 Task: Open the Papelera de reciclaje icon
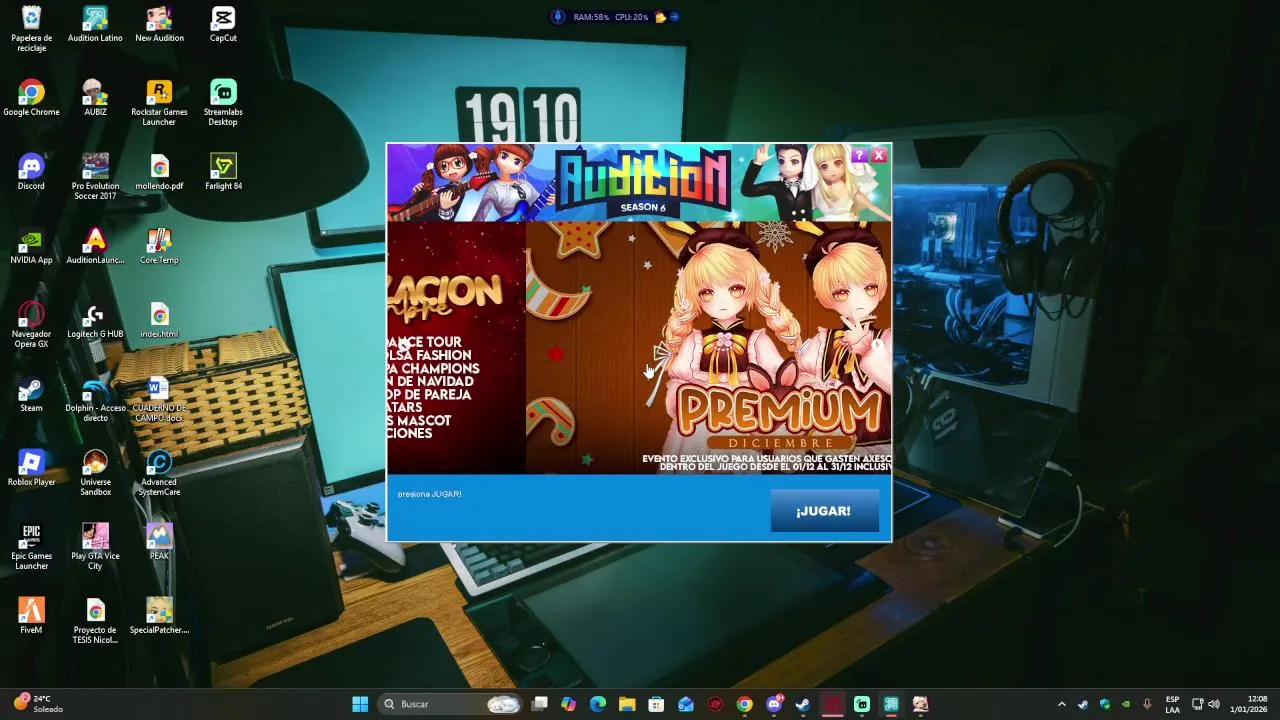[x=31, y=29]
